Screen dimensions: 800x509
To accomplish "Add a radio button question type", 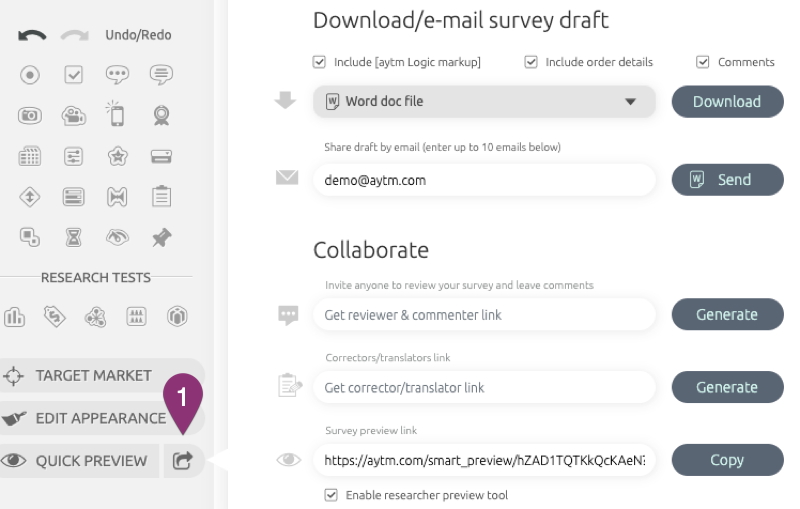I will coord(30,75).
